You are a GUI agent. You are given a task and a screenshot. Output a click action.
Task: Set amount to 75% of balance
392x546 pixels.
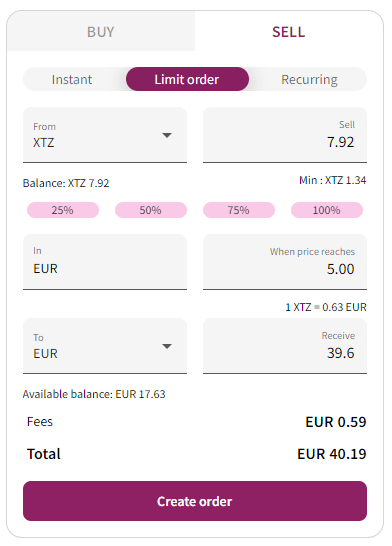pos(239,210)
